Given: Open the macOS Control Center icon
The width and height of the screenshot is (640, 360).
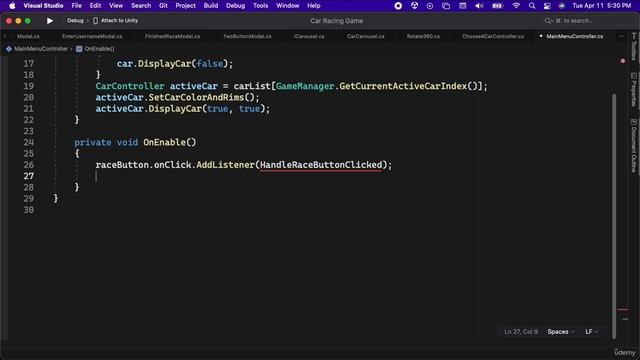Looking at the screenshot, I should (547, 6).
